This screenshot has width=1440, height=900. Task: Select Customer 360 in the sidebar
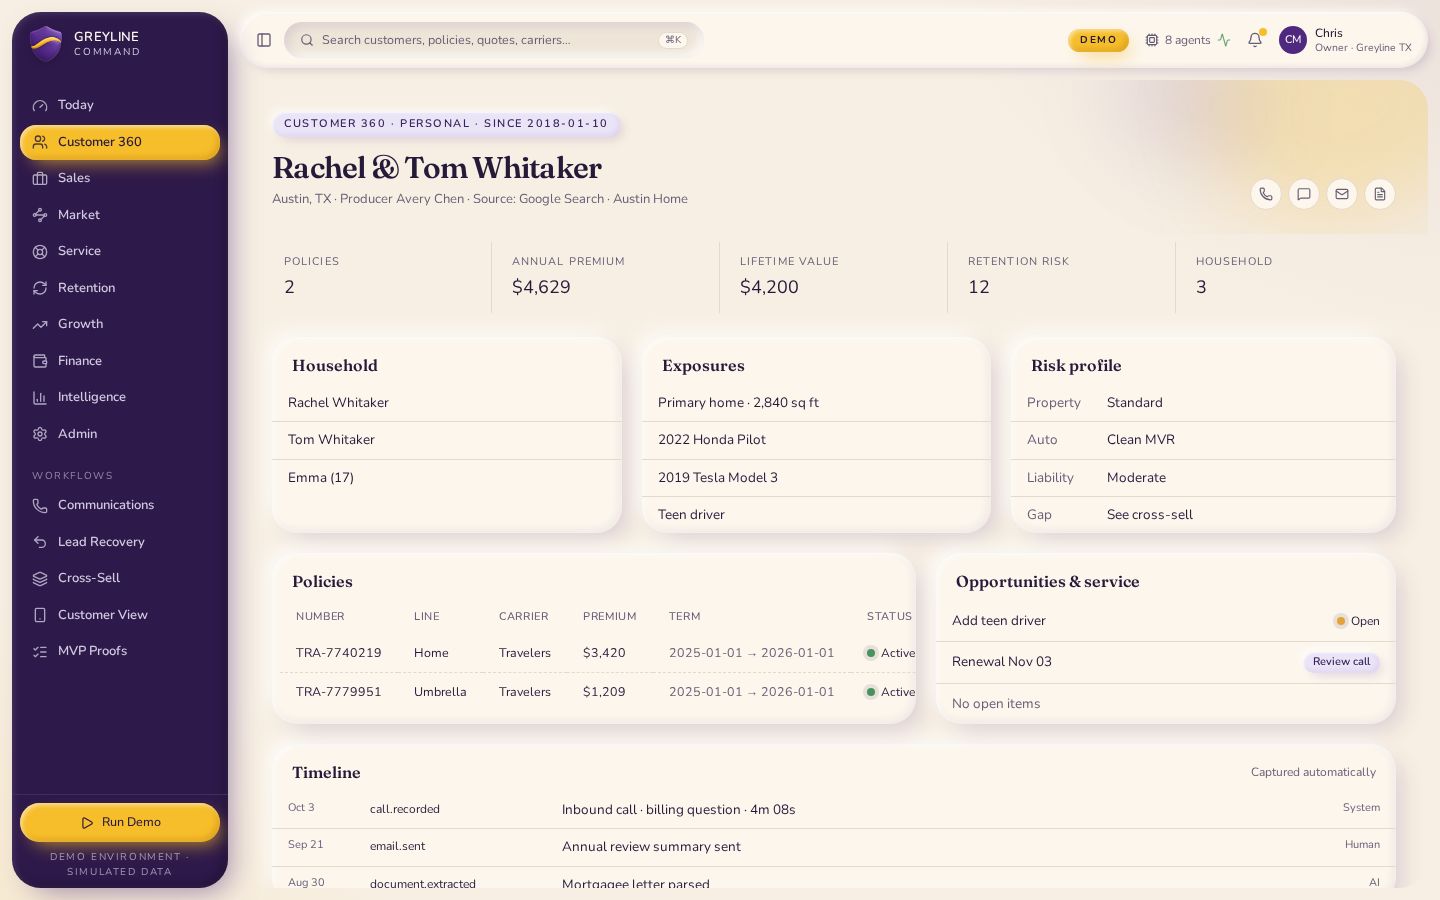pyautogui.click(x=120, y=142)
